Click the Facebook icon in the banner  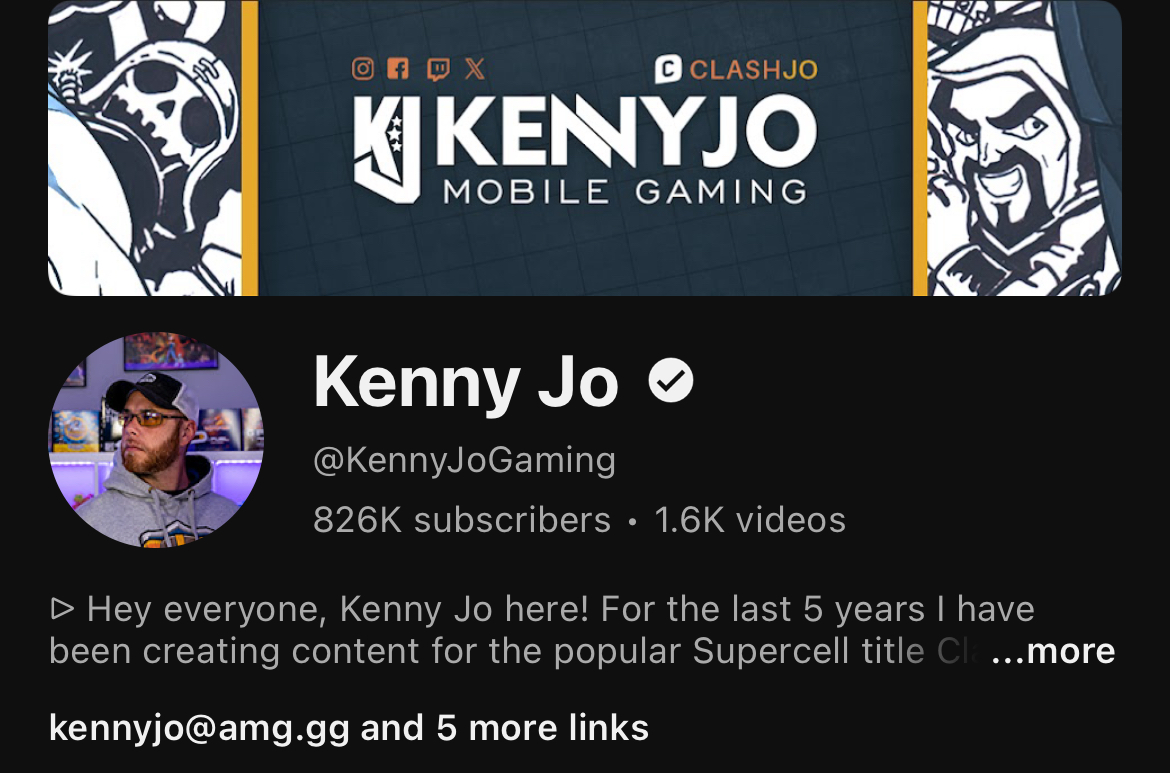pos(398,69)
